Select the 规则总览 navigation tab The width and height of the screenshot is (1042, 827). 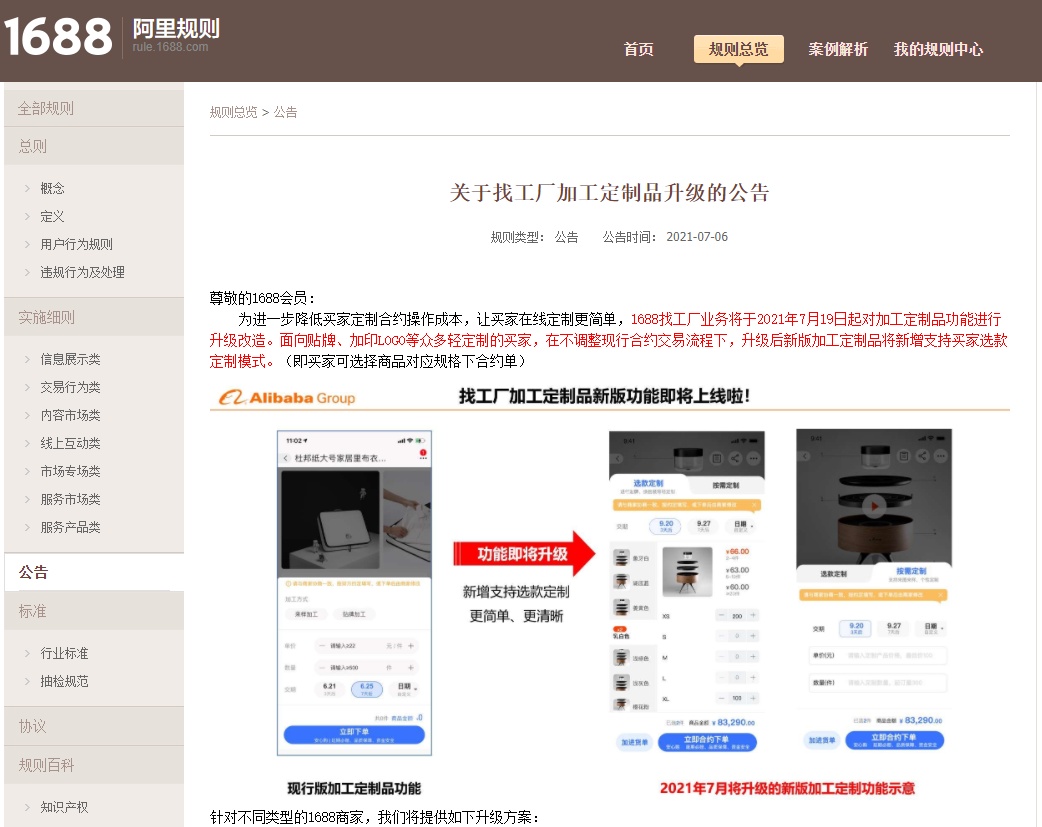click(738, 50)
